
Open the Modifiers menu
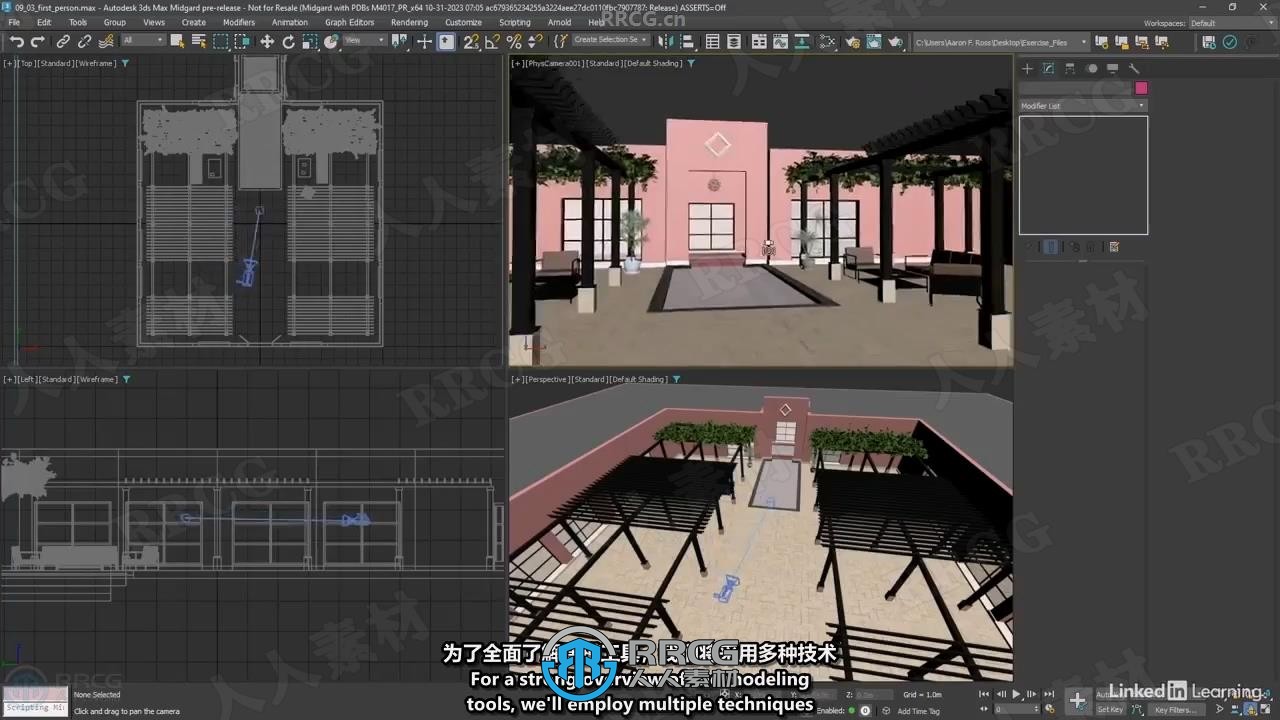click(239, 22)
